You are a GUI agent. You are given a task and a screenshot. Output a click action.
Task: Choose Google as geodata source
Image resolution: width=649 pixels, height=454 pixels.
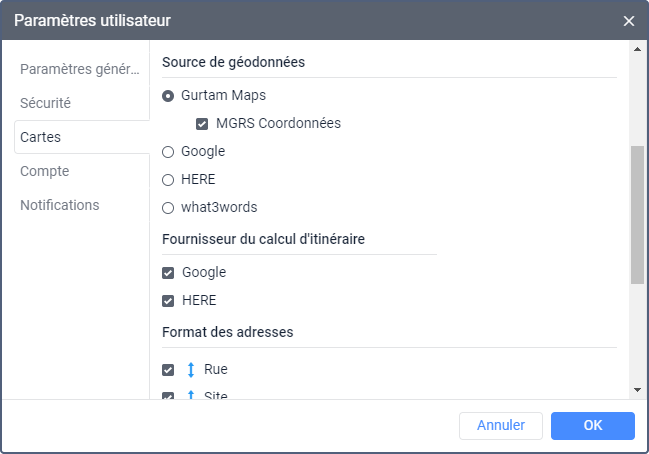(168, 152)
